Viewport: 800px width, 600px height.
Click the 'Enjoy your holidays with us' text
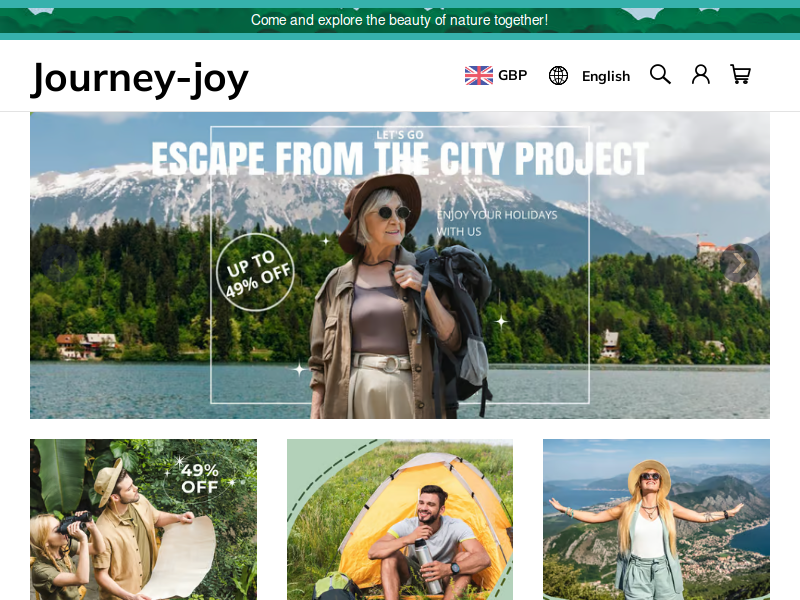click(x=497, y=223)
